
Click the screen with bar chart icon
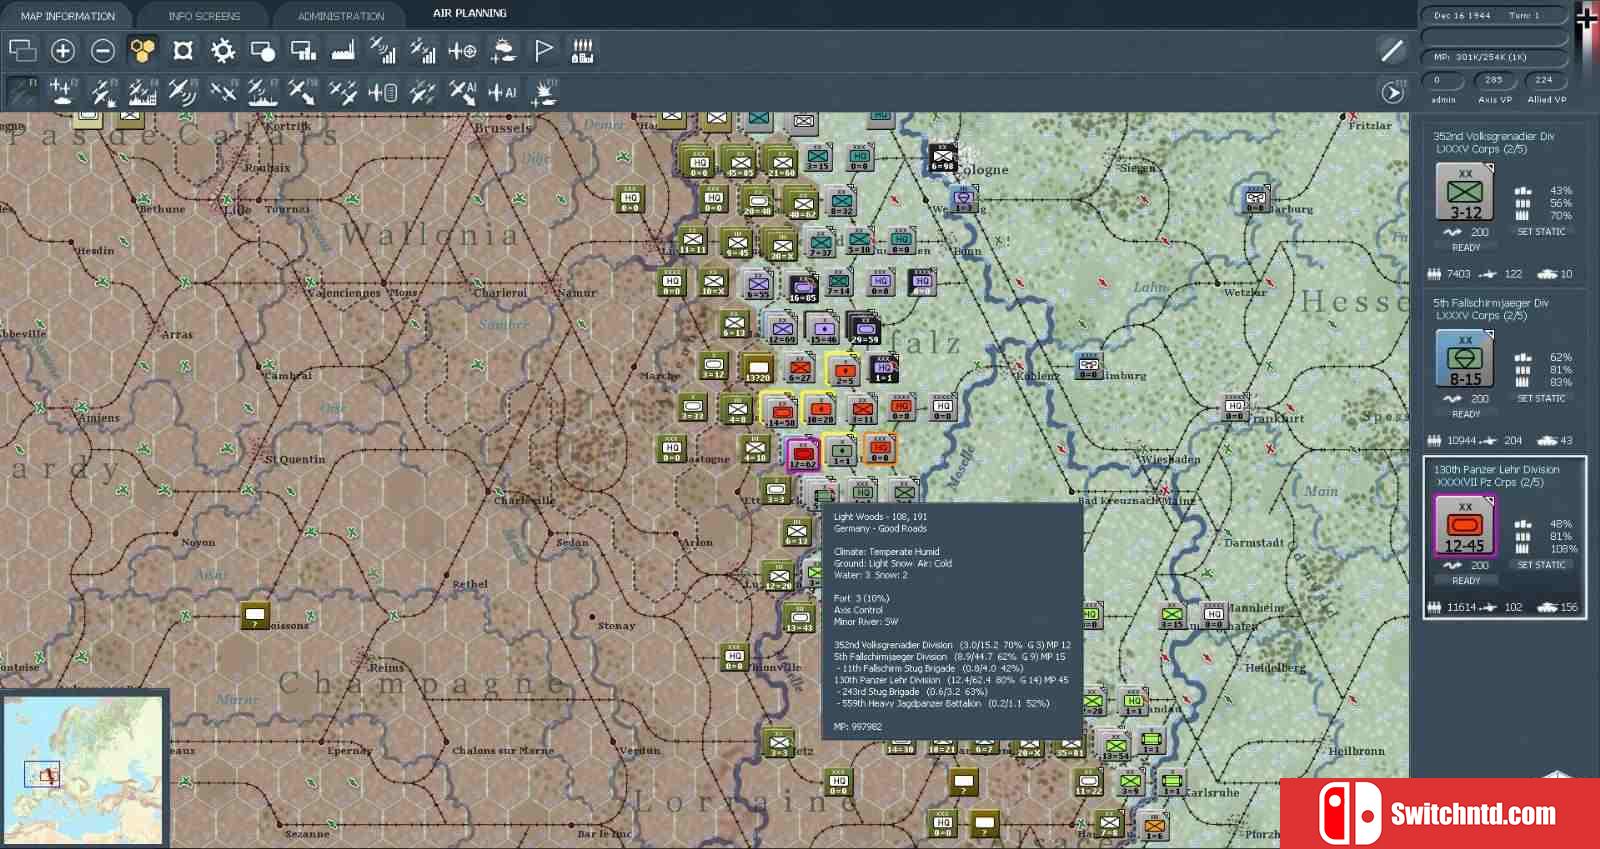click(x=303, y=50)
